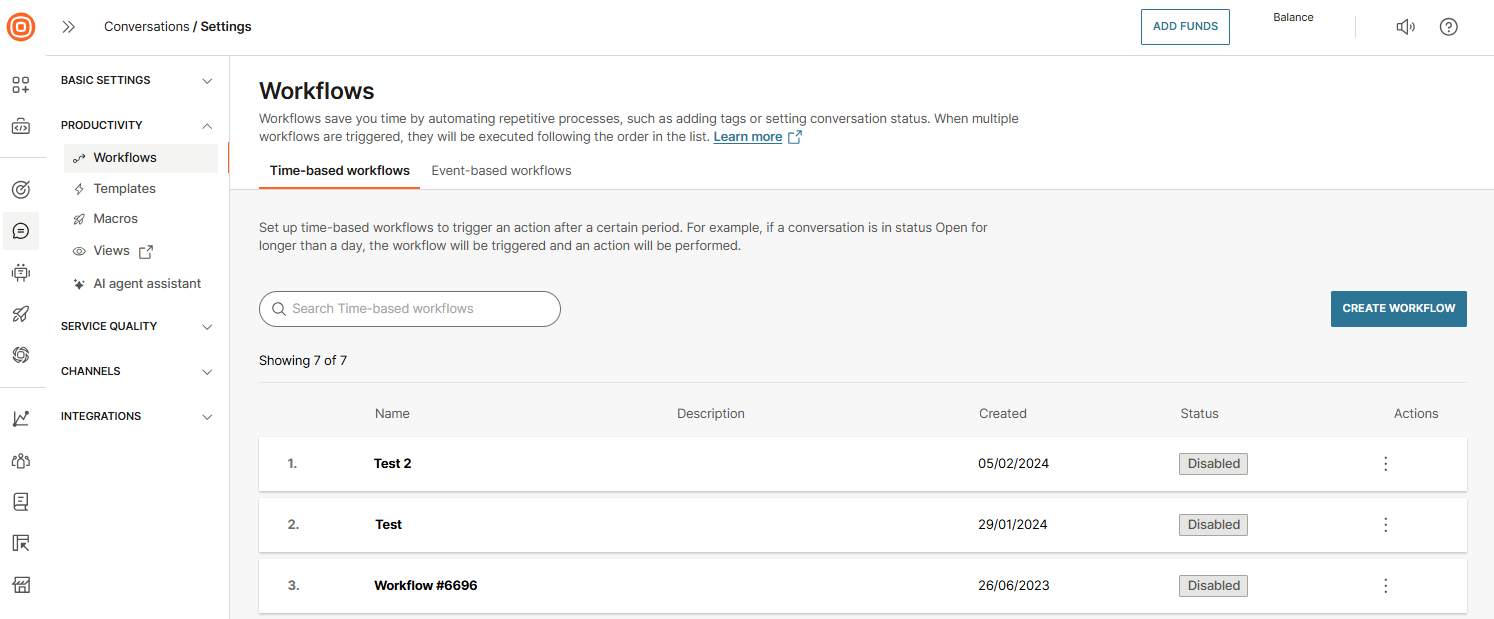1494x619 pixels.
Task: Open the help question mark icon
Action: (x=1448, y=27)
